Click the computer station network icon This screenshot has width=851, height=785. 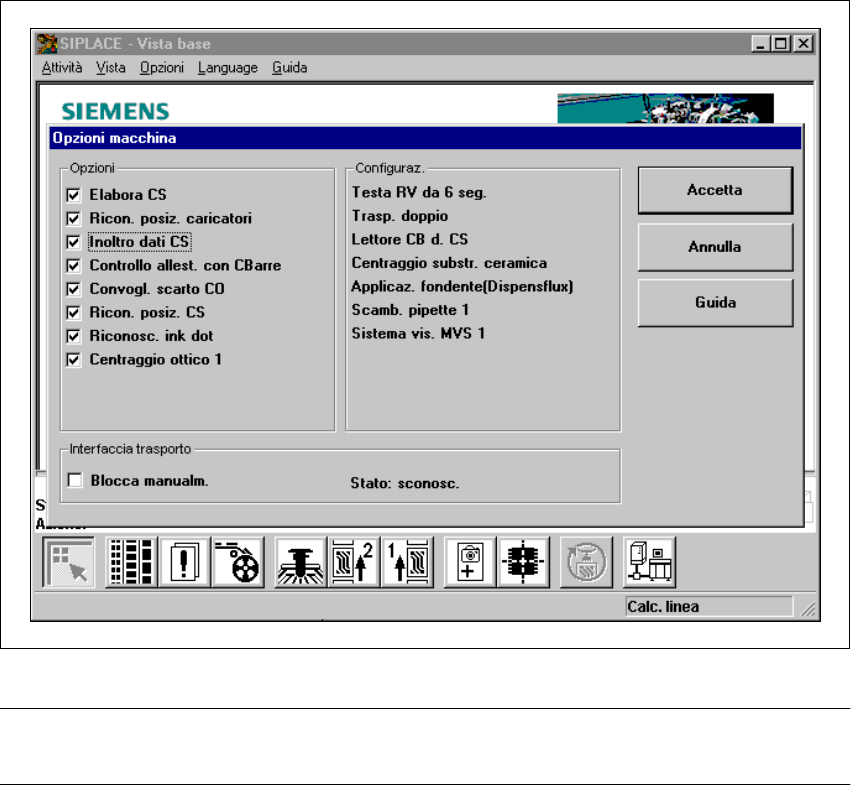click(650, 562)
